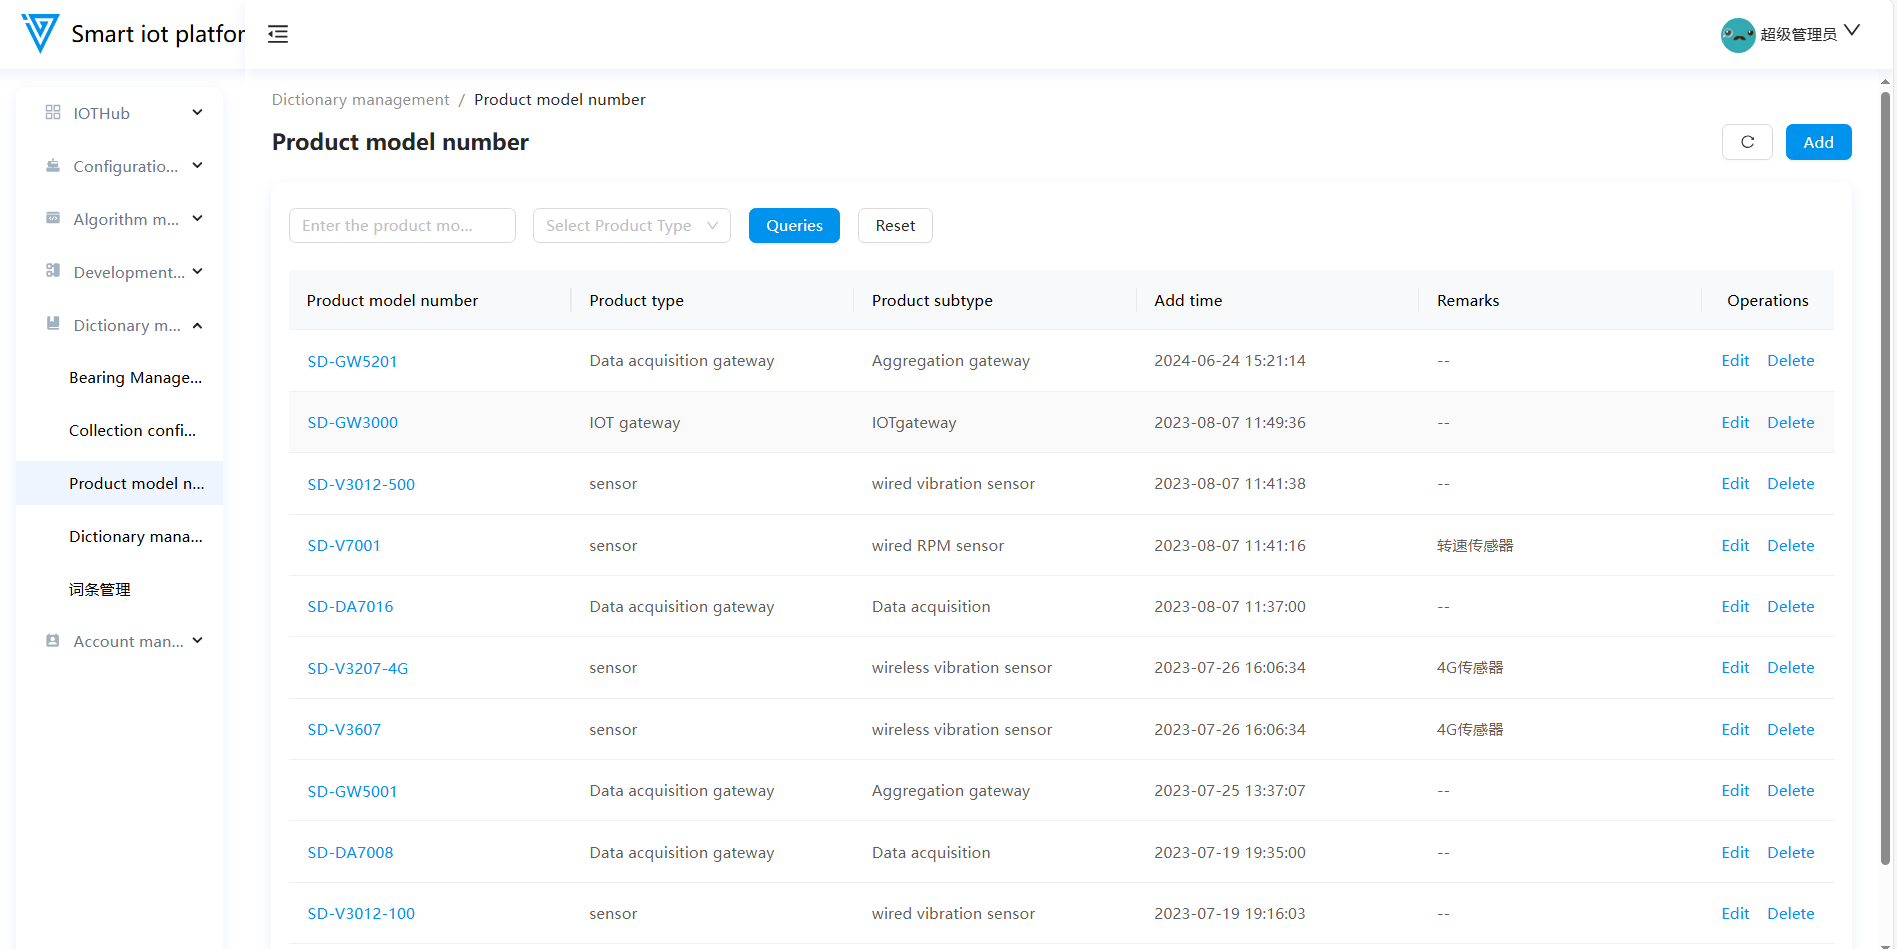Open the SD-DA7016 model link

(x=350, y=607)
